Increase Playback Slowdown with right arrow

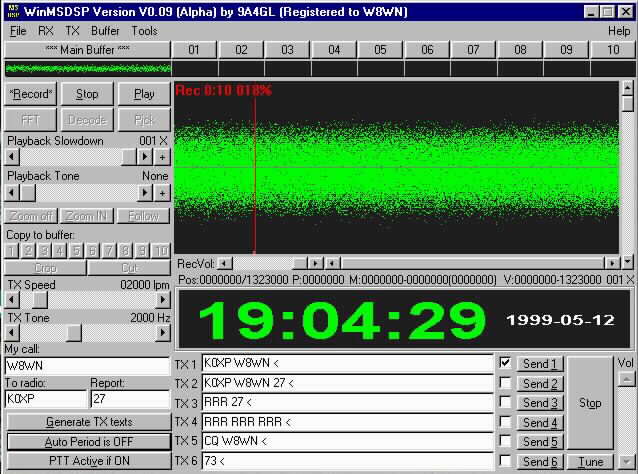pyautogui.click(x=144, y=157)
